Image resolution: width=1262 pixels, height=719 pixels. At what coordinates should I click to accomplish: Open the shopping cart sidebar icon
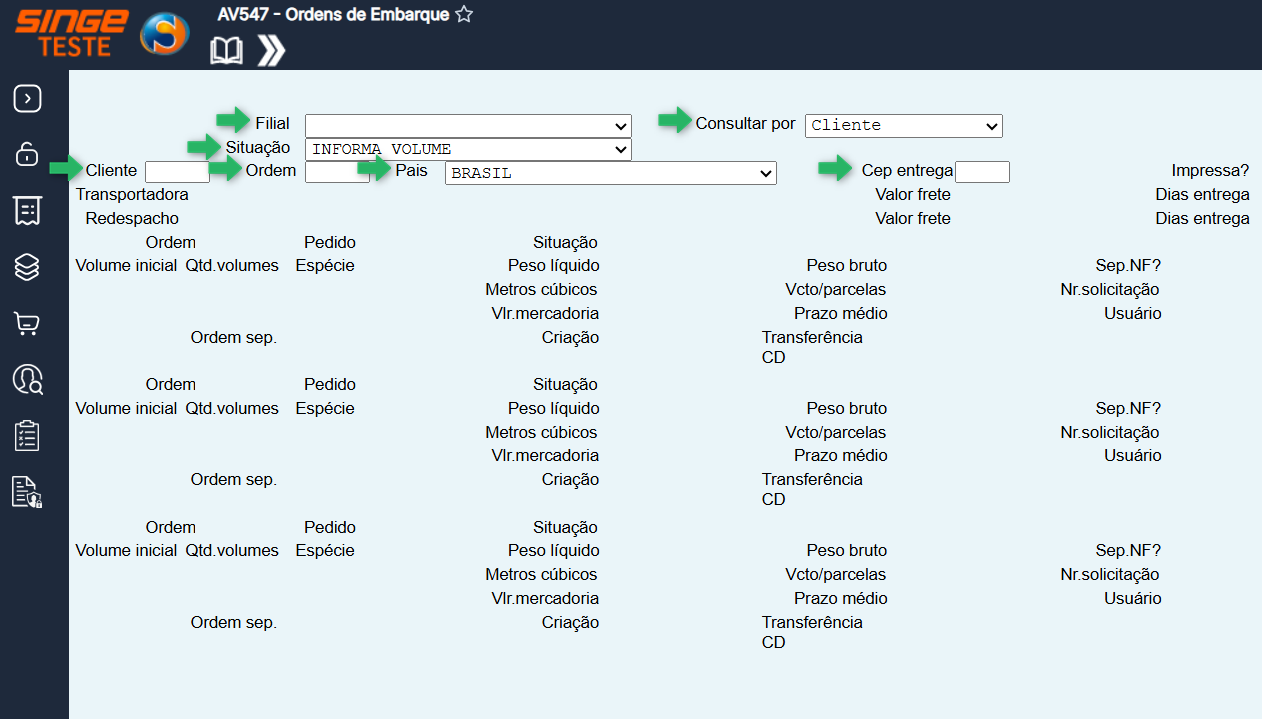(27, 324)
